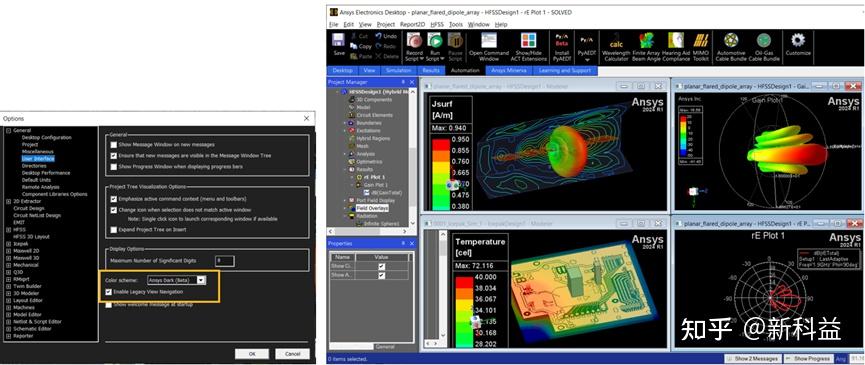Expand the 2D Extractor options node
The width and height of the screenshot is (865, 365).
(8, 201)
